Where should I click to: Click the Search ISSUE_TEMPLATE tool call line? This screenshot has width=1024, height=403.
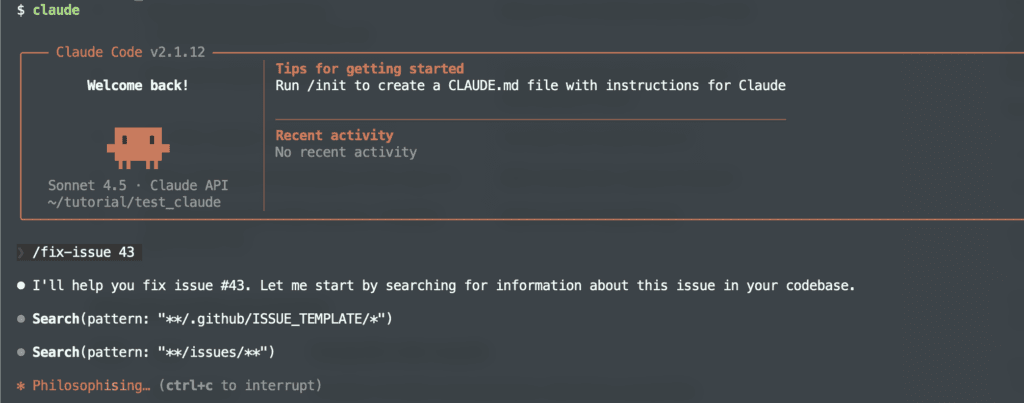tap(213, 319)
